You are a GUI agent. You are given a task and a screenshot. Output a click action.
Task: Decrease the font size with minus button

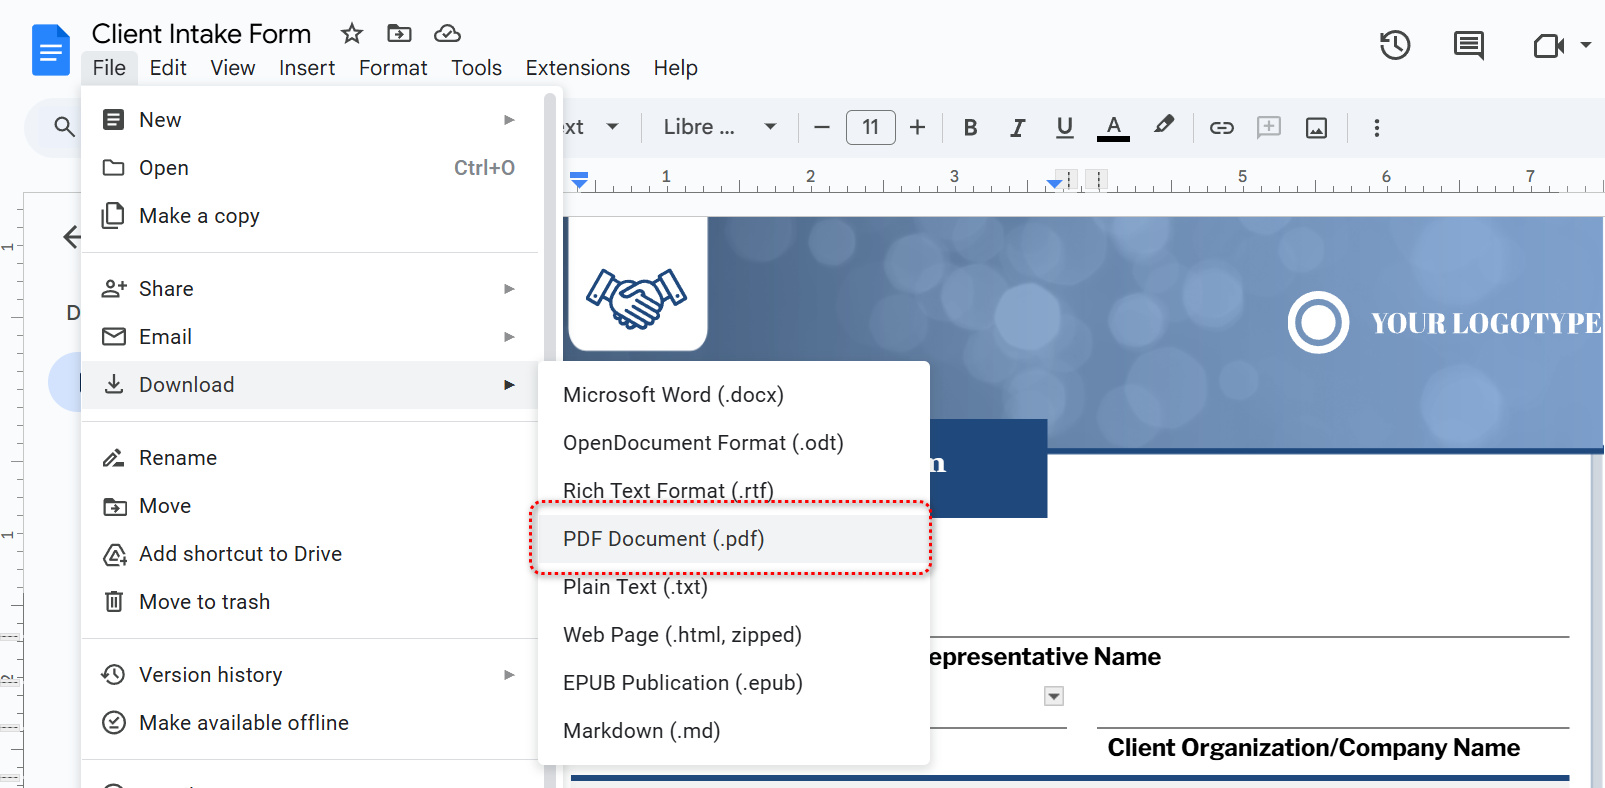[x=822, y=128]
